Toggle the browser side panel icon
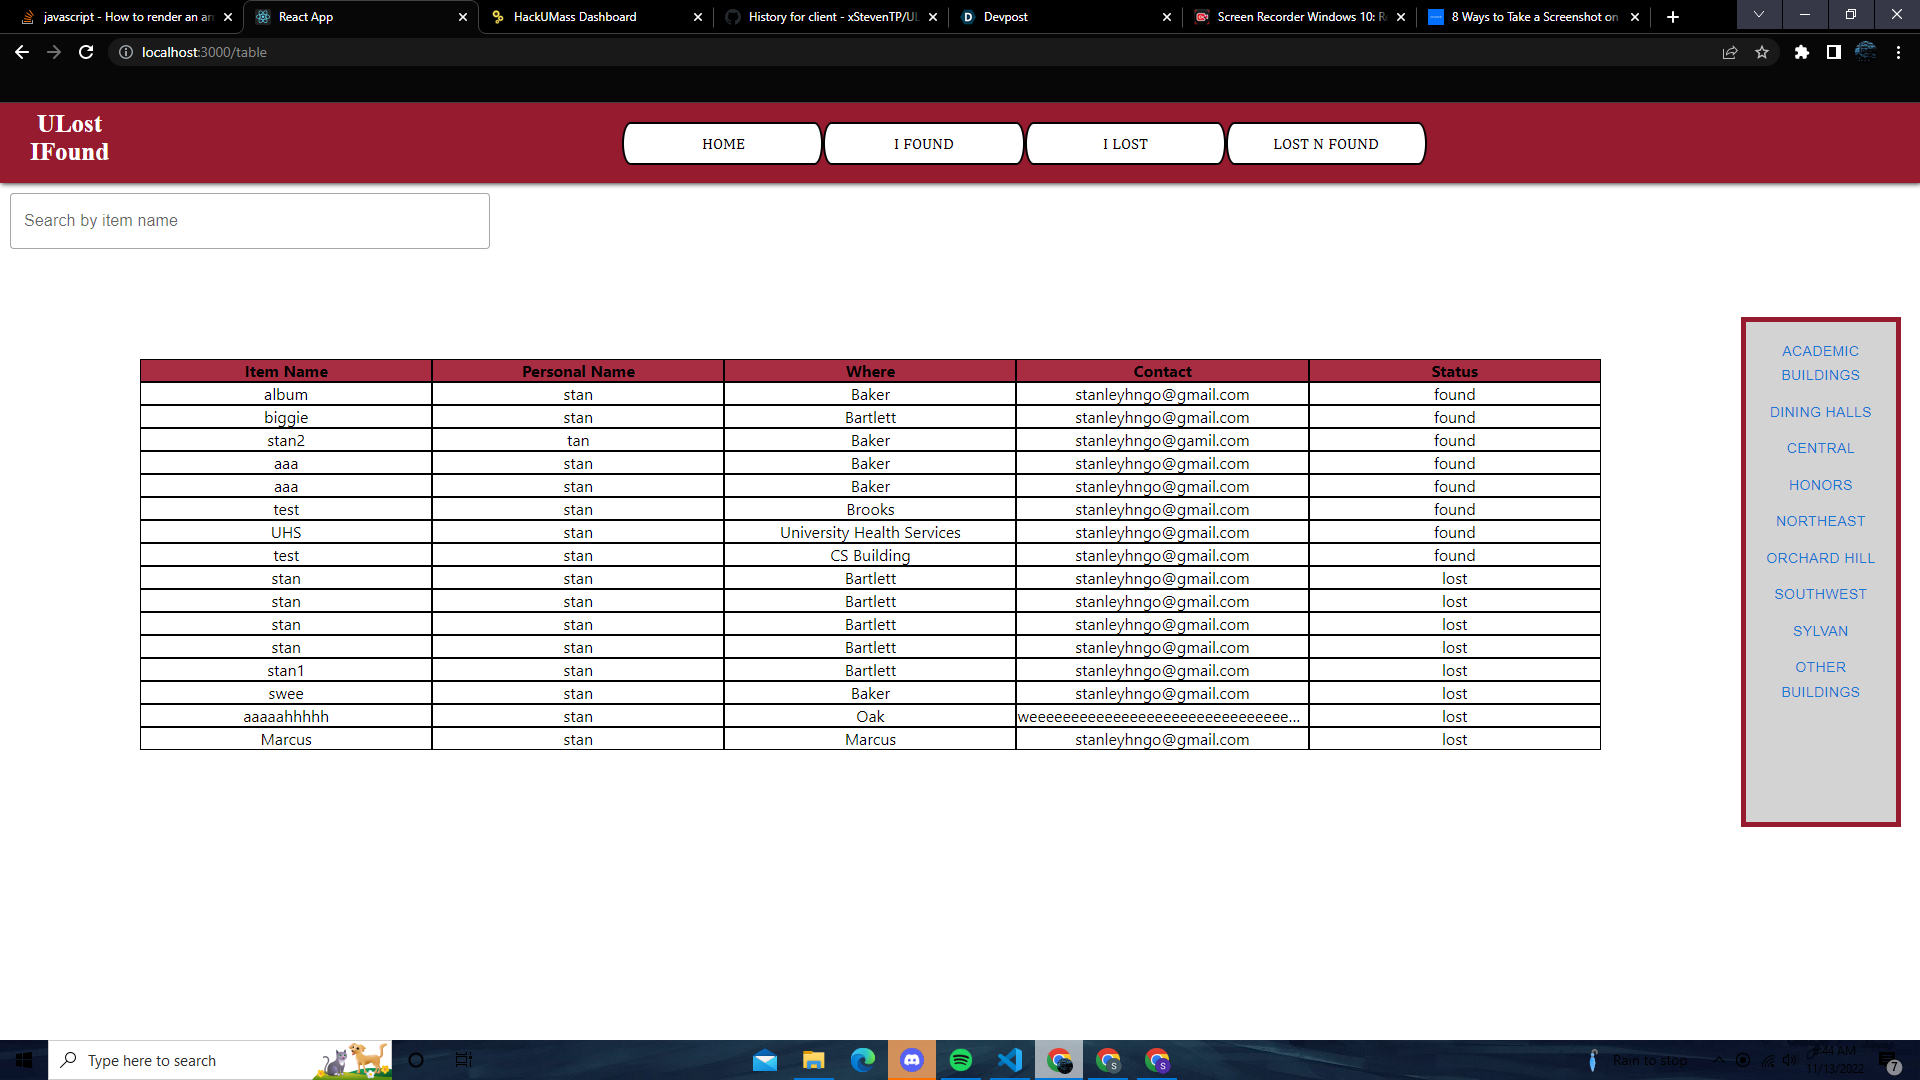 (1833, 52)
